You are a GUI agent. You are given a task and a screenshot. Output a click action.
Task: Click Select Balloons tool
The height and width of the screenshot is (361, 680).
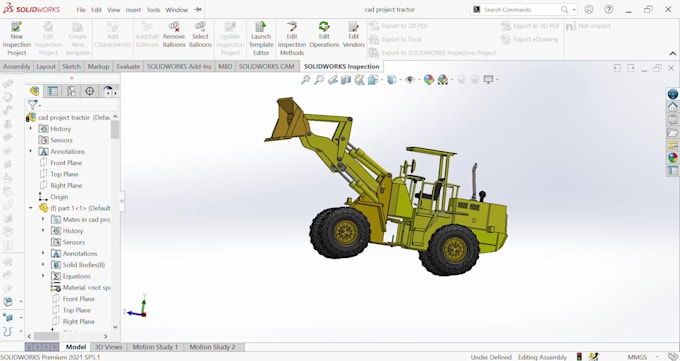click(x=200, y=35)
